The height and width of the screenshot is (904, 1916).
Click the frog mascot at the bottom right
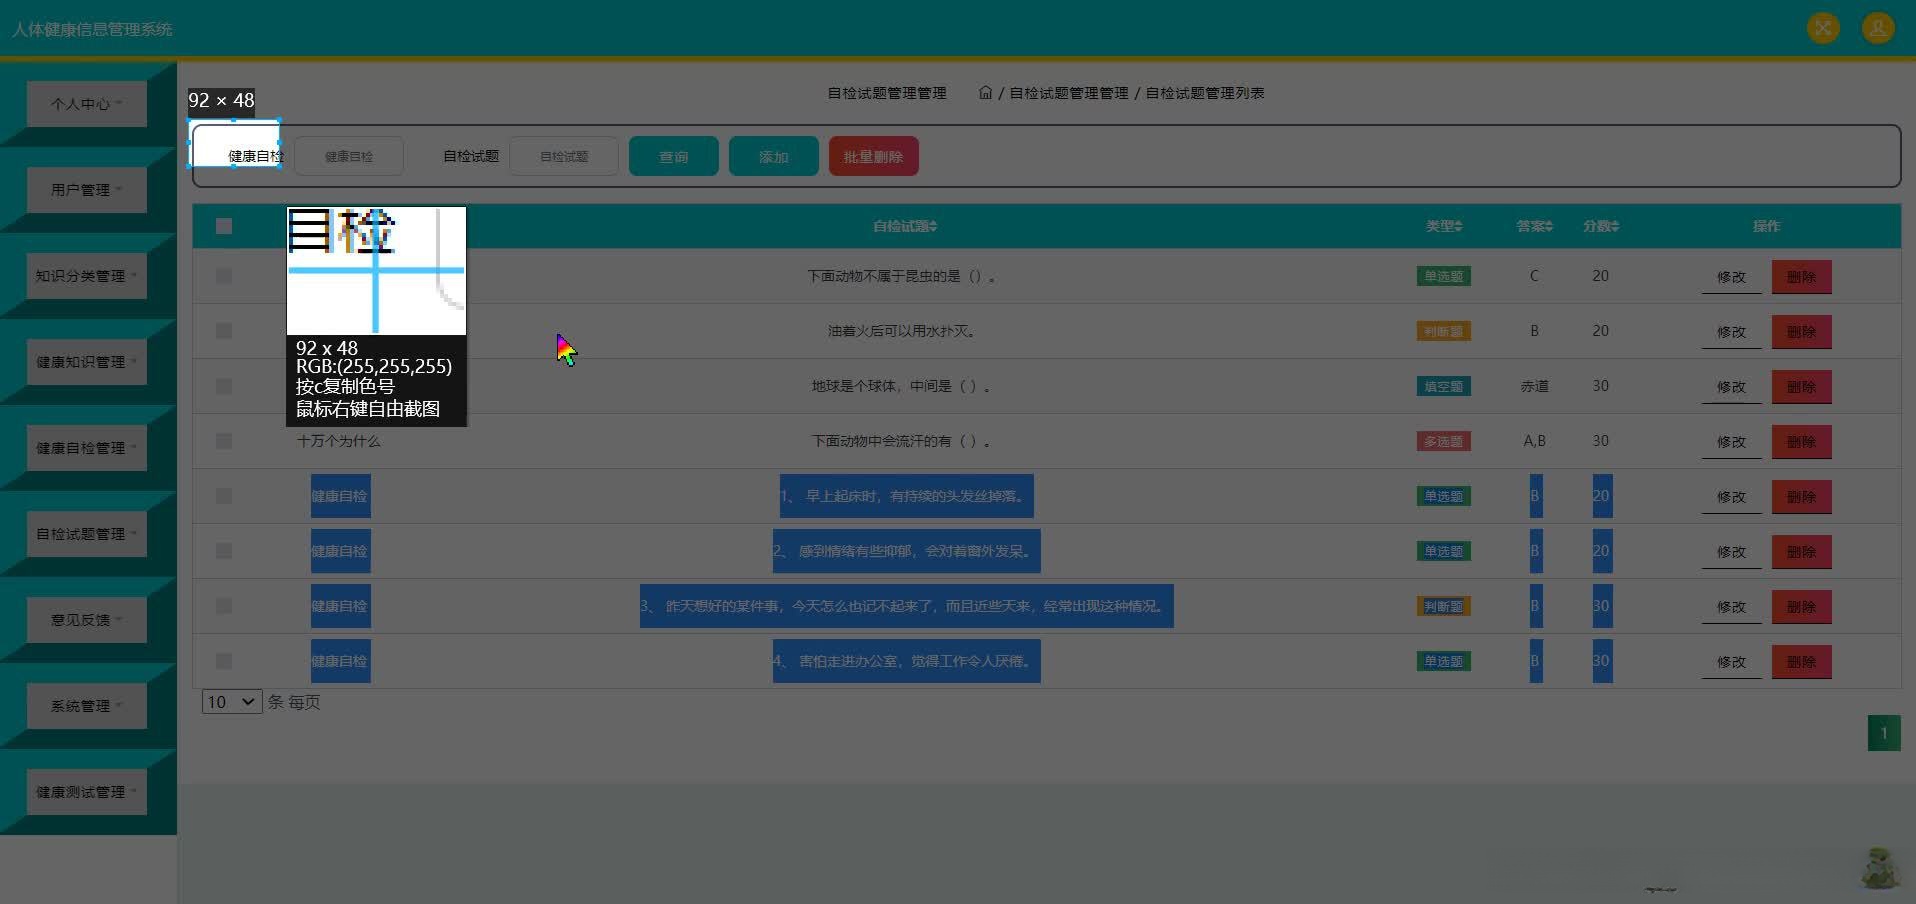coord(1880,867)
